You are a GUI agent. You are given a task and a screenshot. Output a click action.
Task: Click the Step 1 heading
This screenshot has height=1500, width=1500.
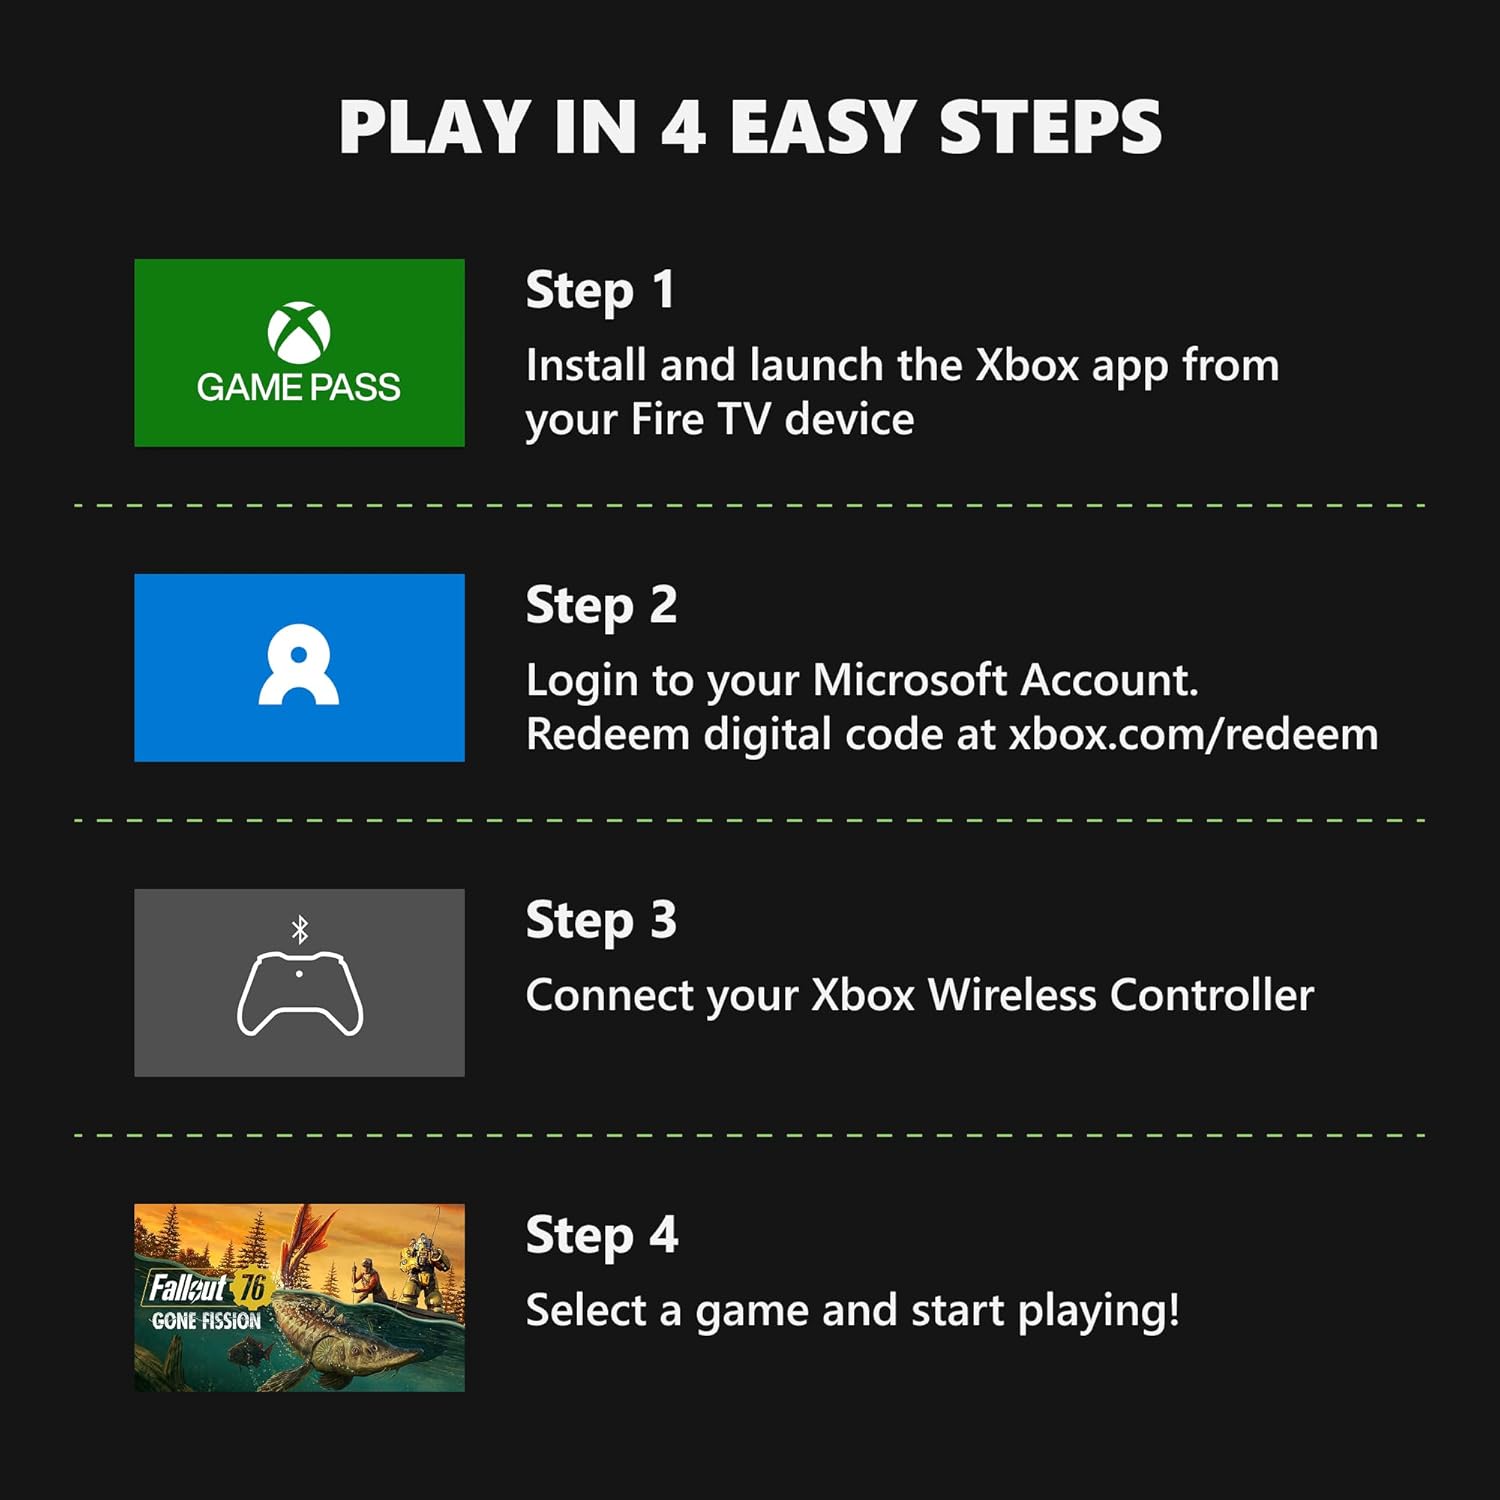(601, 291)
